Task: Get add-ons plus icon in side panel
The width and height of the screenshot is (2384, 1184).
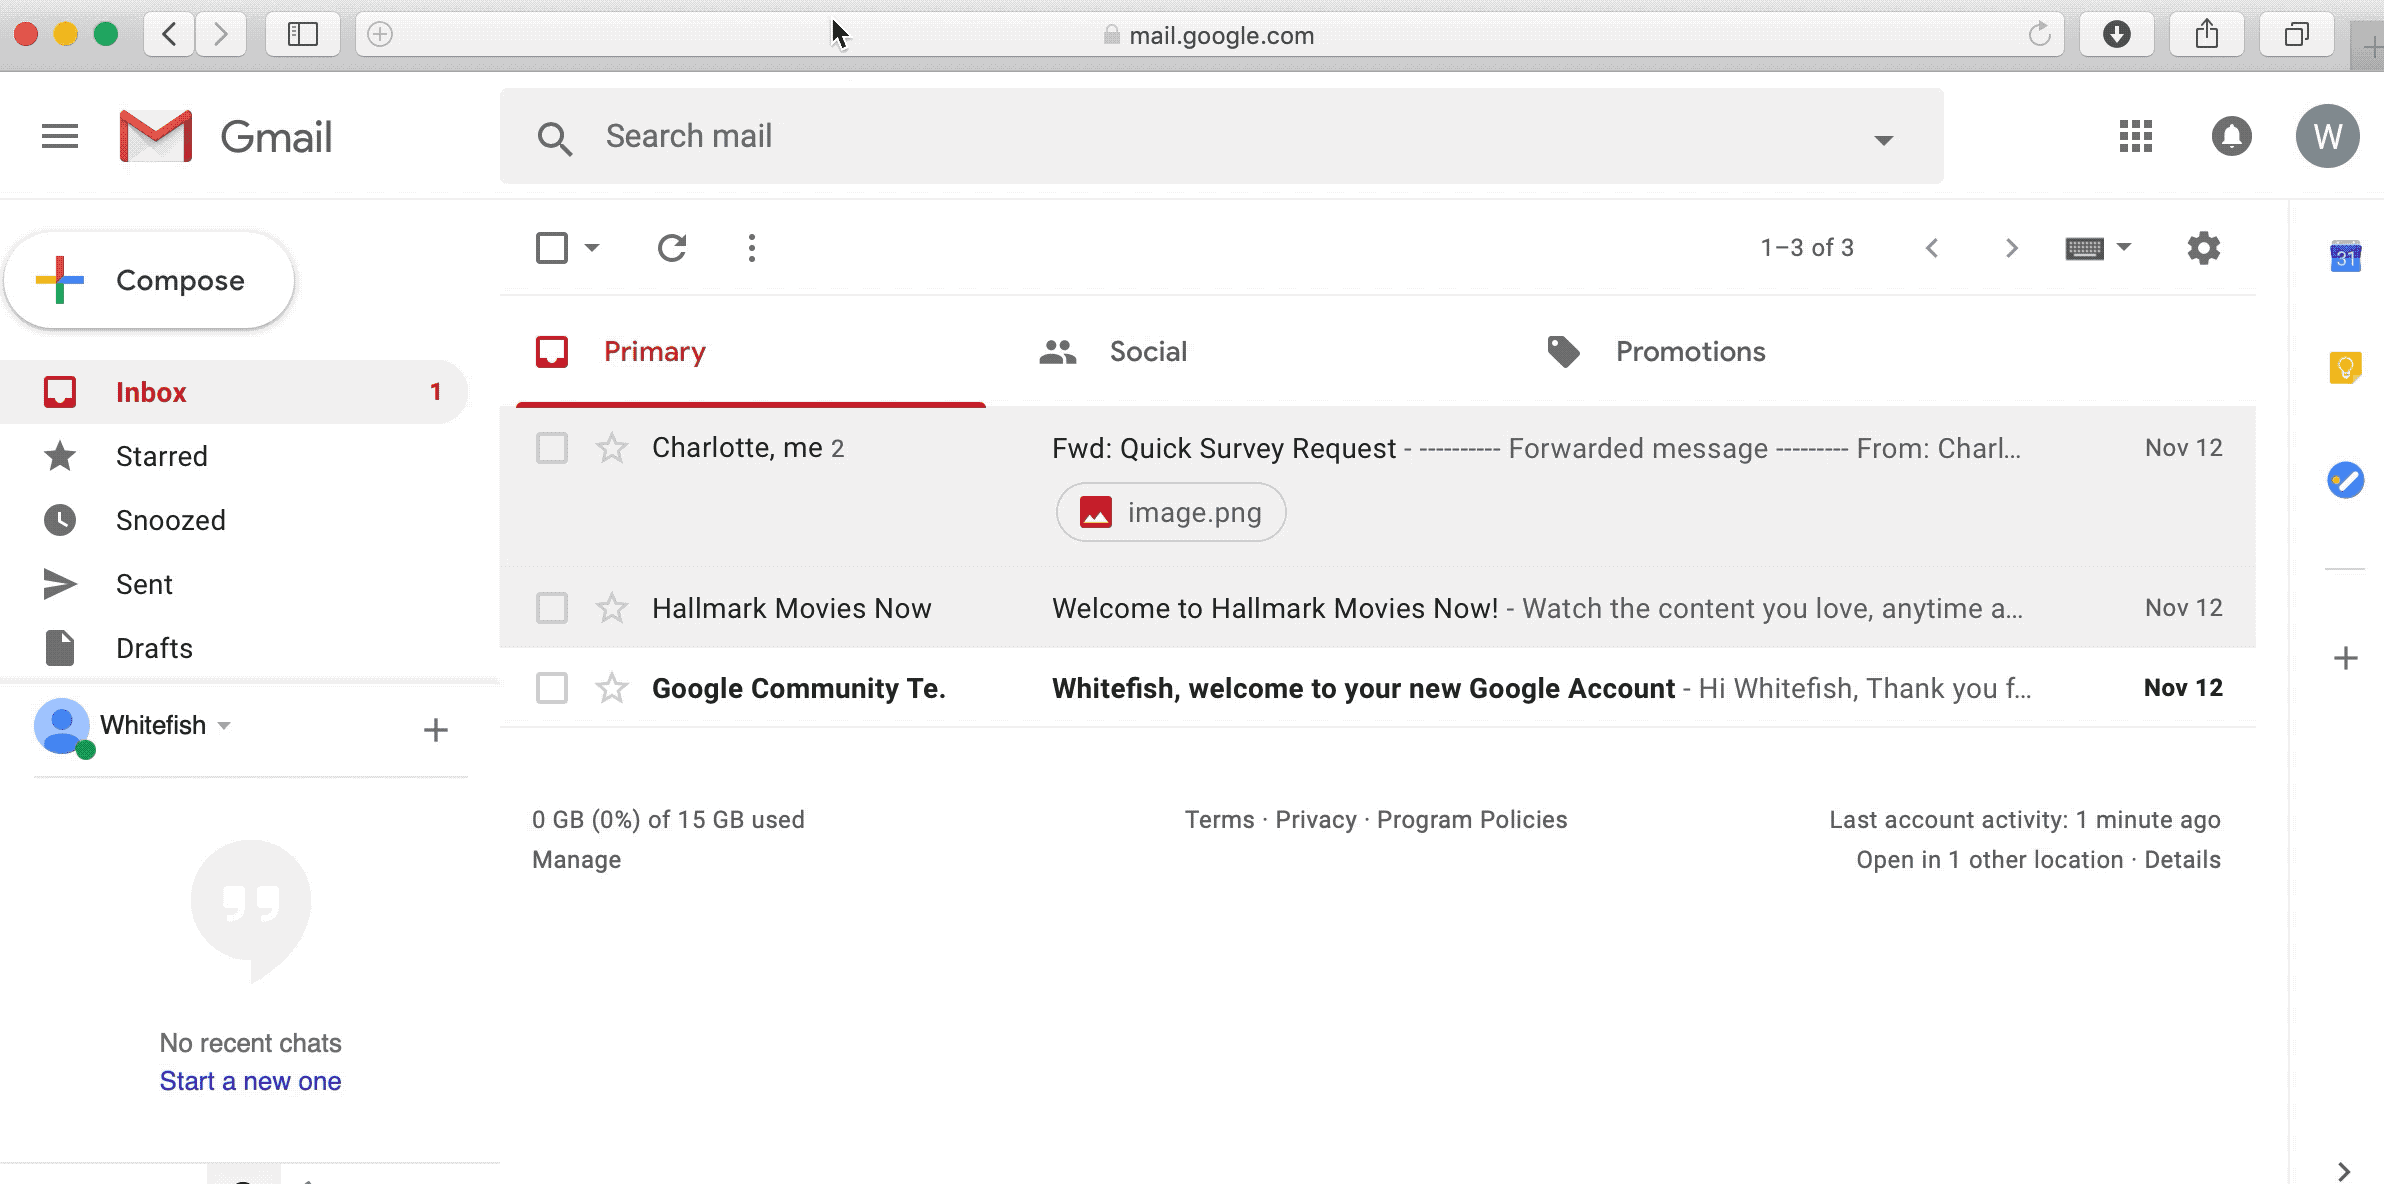Action: coord(2345,658)
